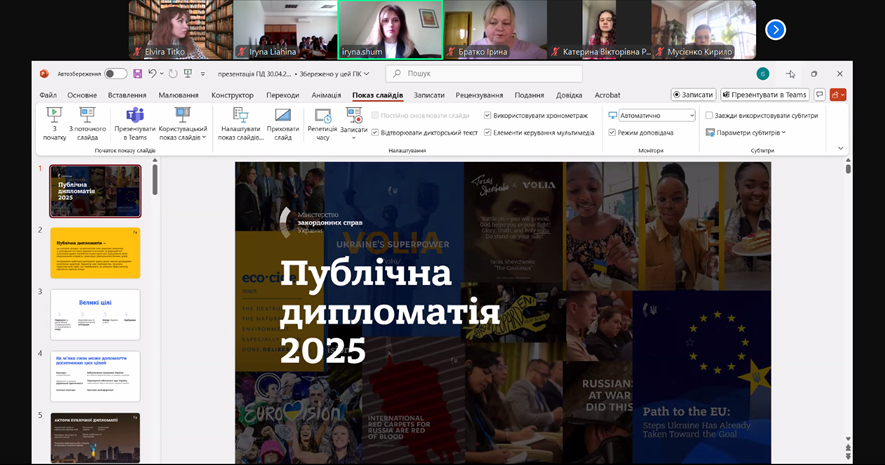The height and width of the screenshot is (465, 885).
Task: Start Rehearse Timings (Репетиція часу)
Action: coord(322,123)
